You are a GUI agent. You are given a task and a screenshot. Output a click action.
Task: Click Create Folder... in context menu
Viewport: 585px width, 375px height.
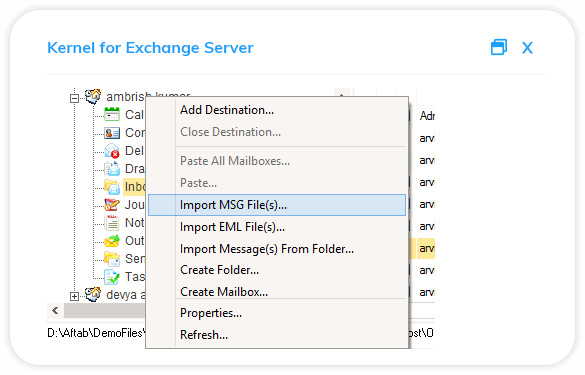(x=277, y=270)
